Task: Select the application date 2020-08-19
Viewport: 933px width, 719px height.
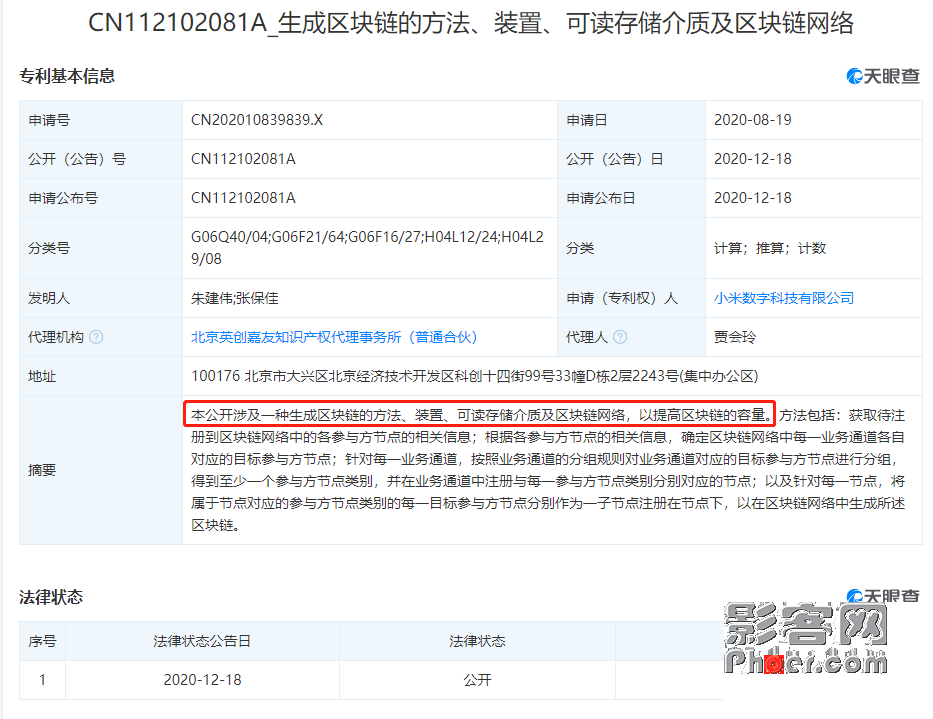Action: tap(753, 120)
